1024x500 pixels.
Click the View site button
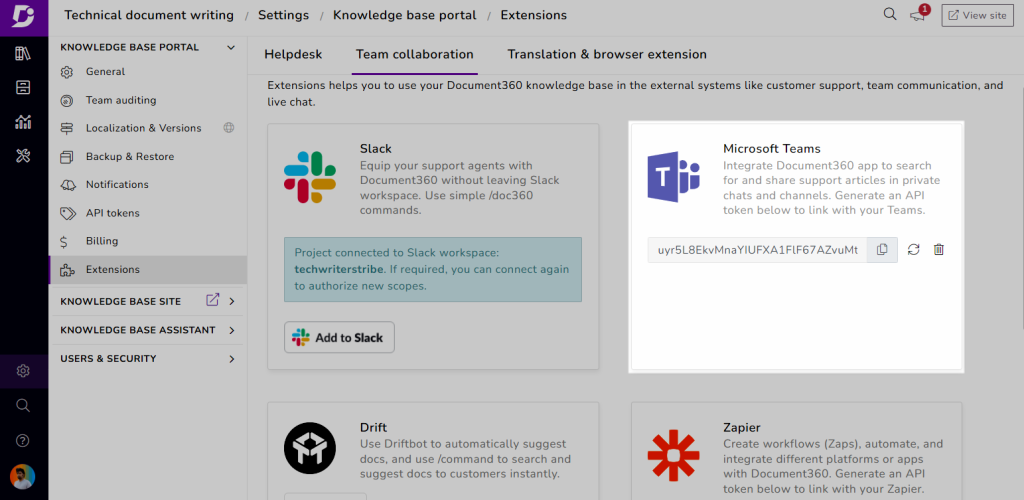[x=977, y=15]
